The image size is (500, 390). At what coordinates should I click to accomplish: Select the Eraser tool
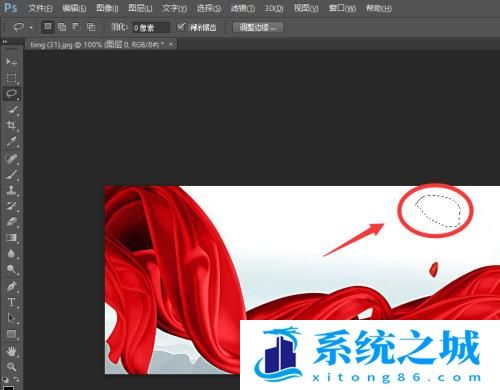tap(11, 222)
